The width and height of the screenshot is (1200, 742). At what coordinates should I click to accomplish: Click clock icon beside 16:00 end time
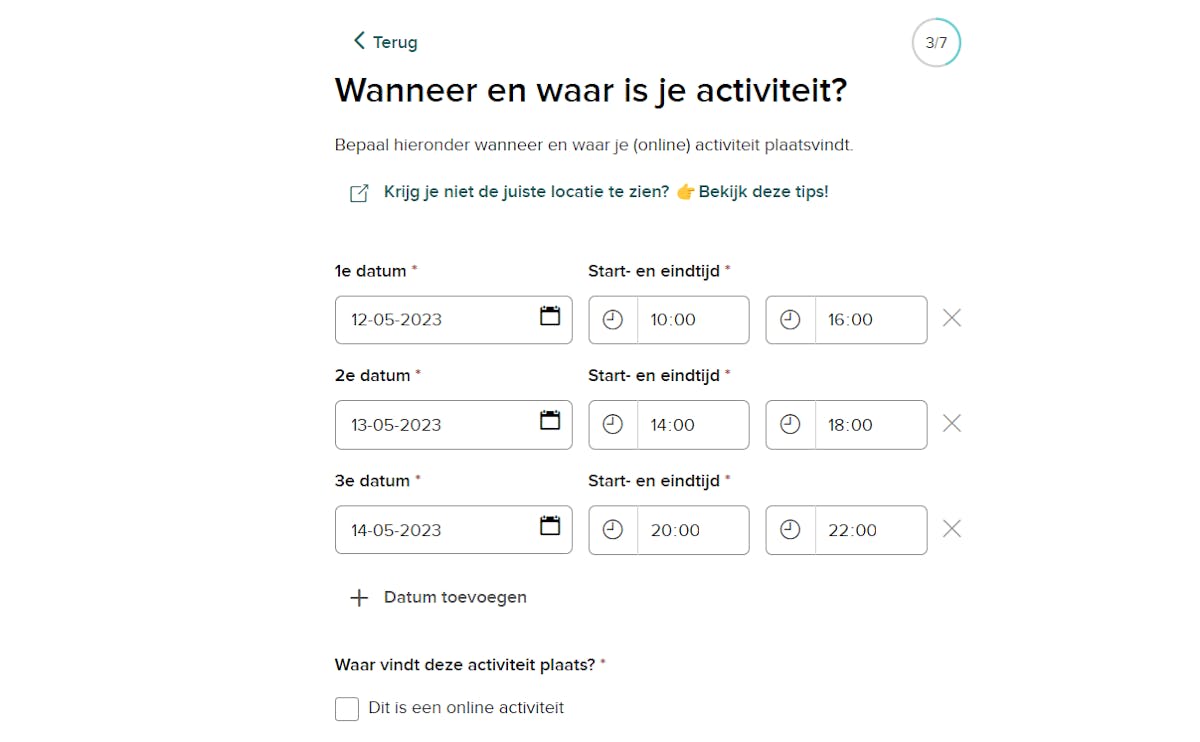coord(790,320)
